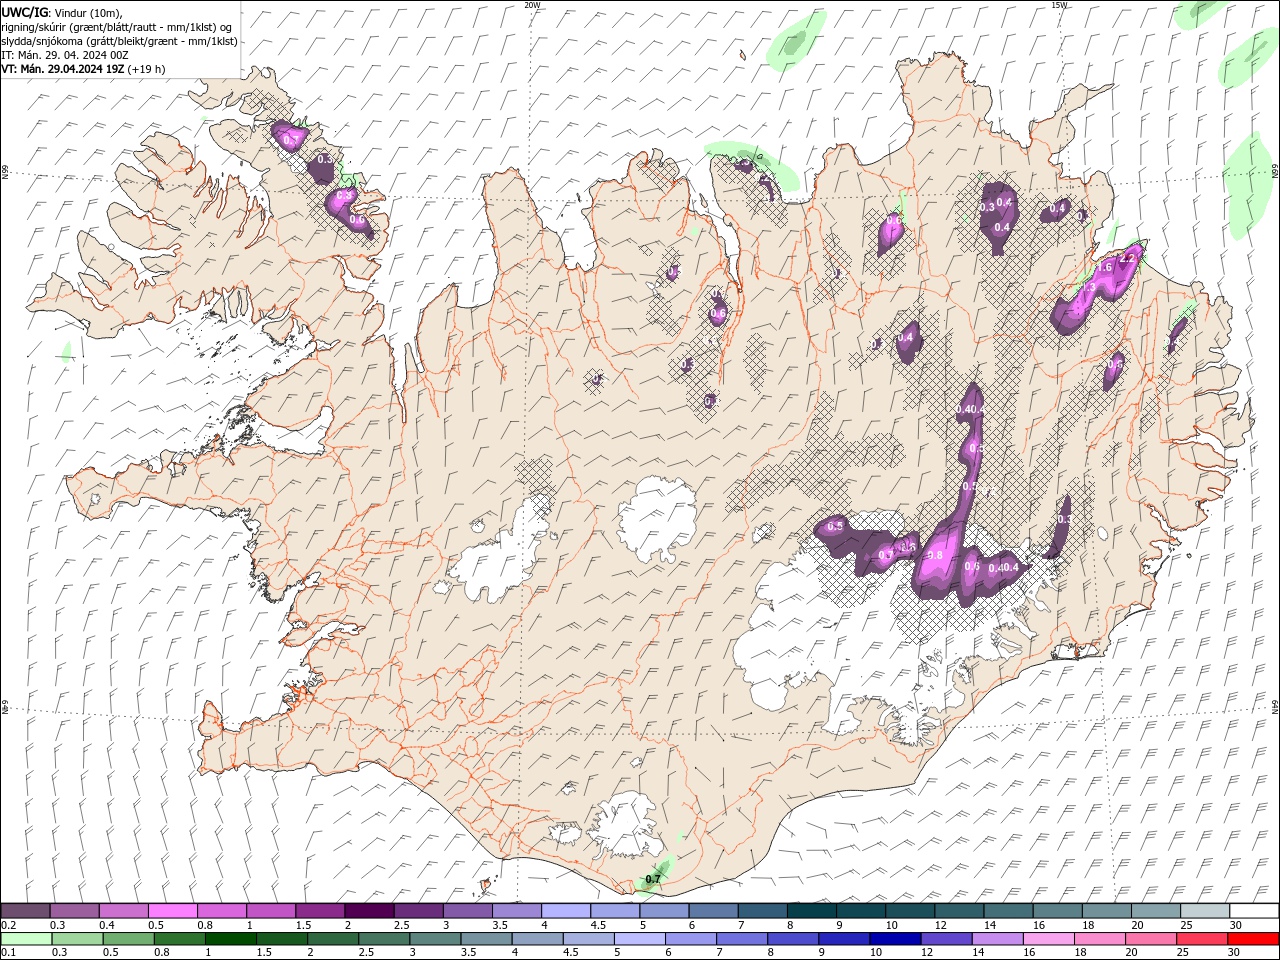Image resolution: width=1280 pixels, height=960 pixels.
Task: Click the 'IT: Mán. 29. 04. 2024 00Z' line
Action: click(65, 55)
